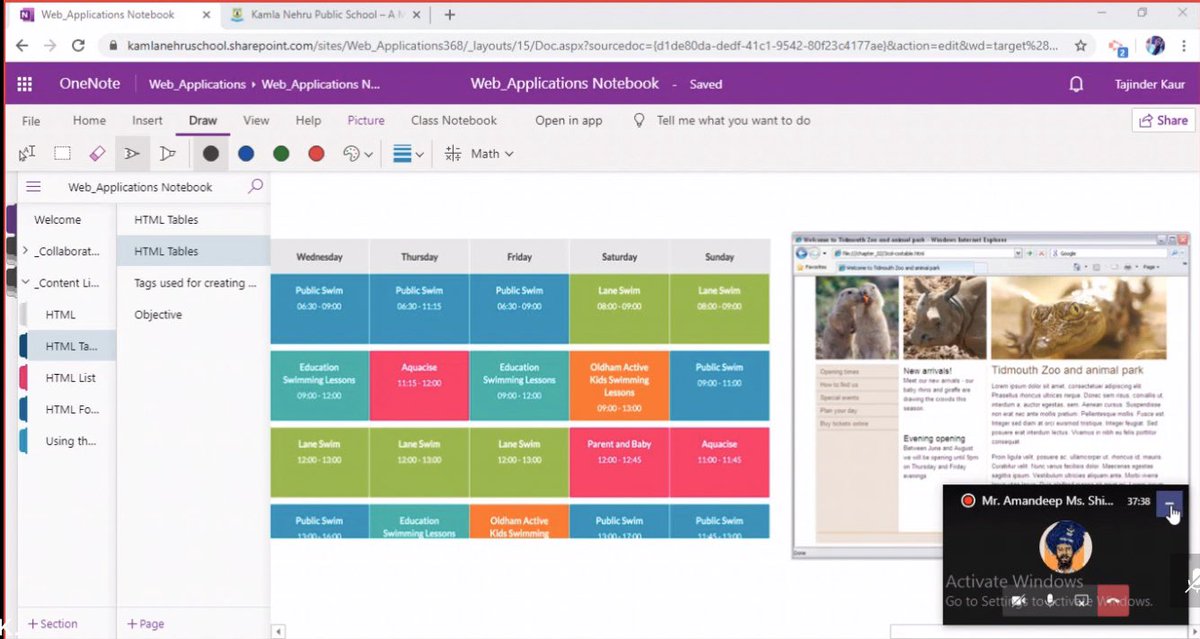This screenshot has height=639, width=1200.
Task: Click the browser address bar
Action: [590, 45]
